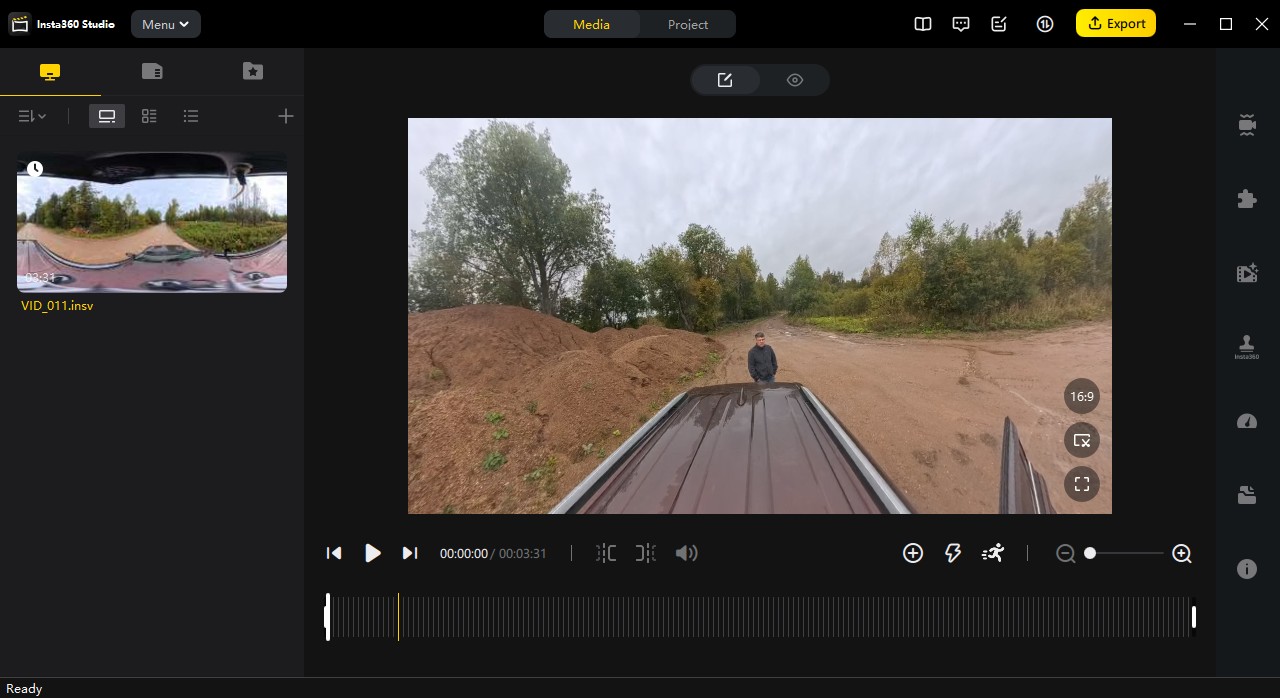Screen dimensions: 1280x698
Task: Switch to the Project tab
Action: 687,24
